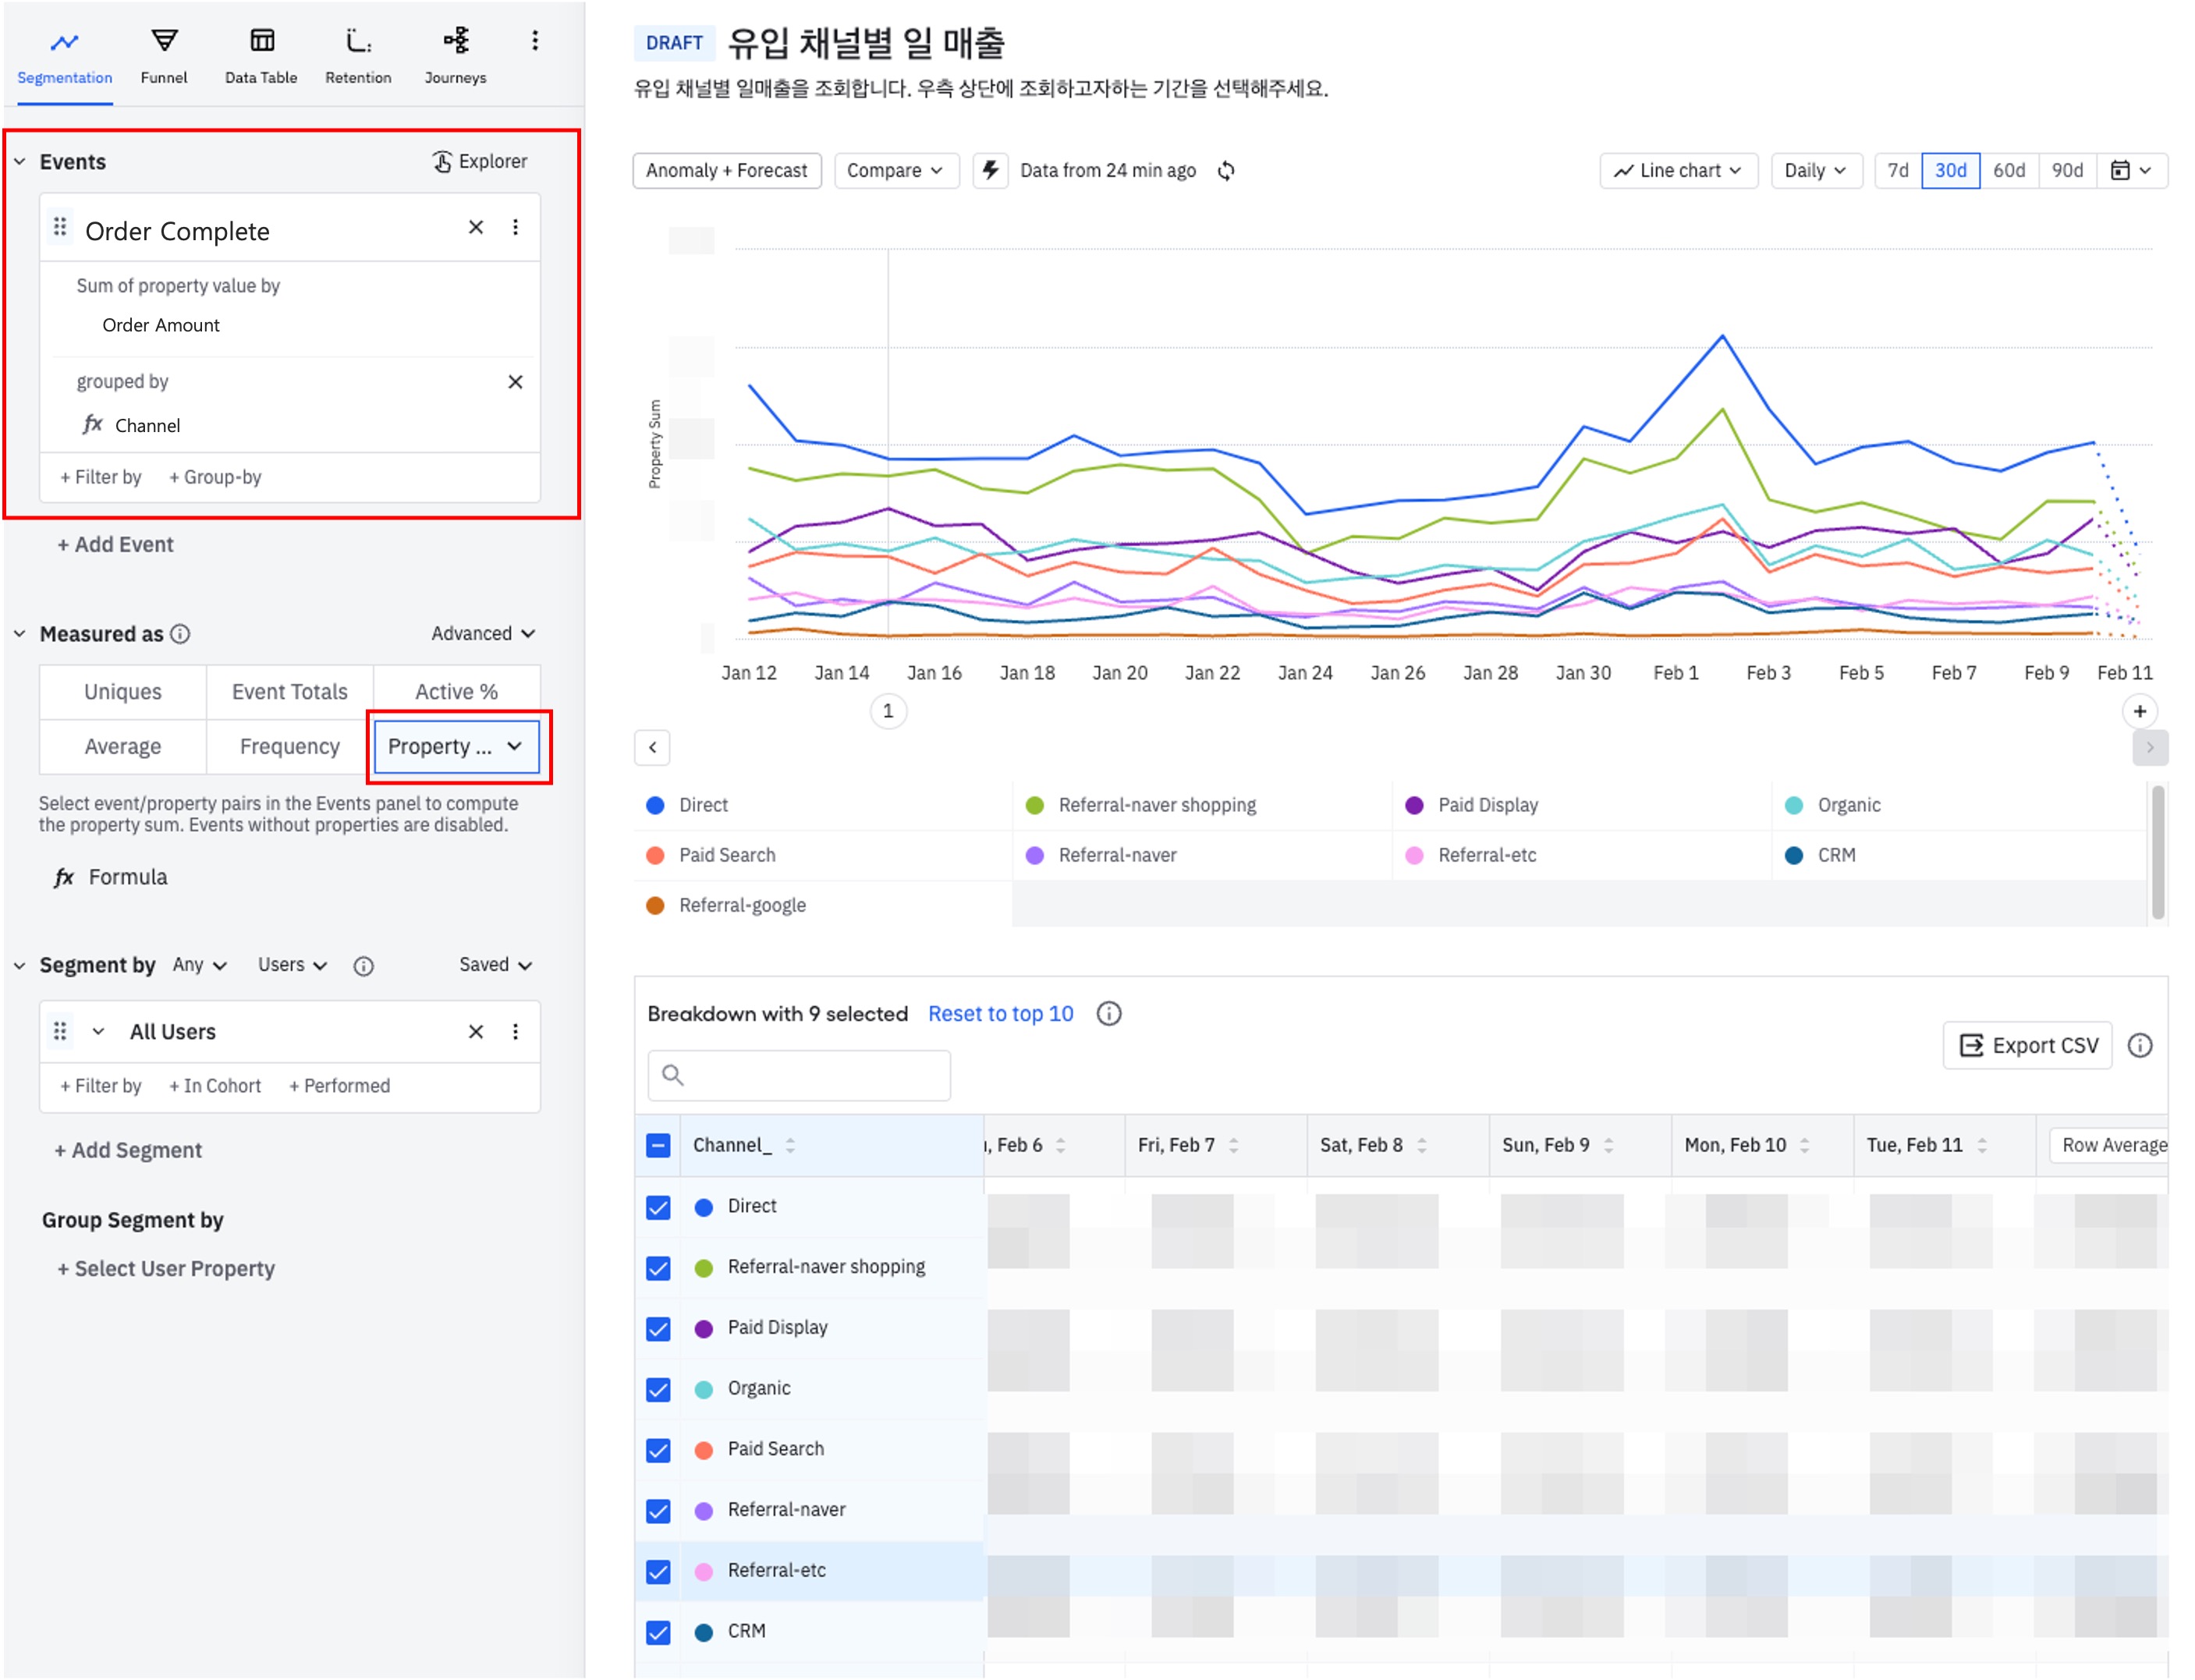Select the Journeys chart icon
This screenshot has height=1680, width=2195.
tap(455, 42)
